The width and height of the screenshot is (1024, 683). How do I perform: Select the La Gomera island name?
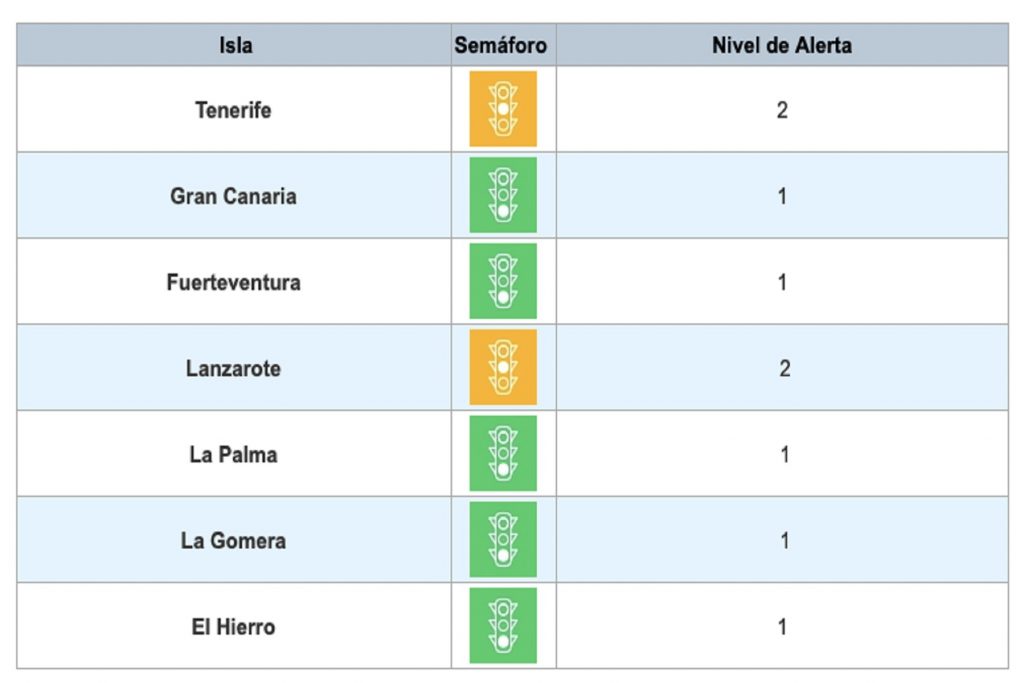click(233, 541)
